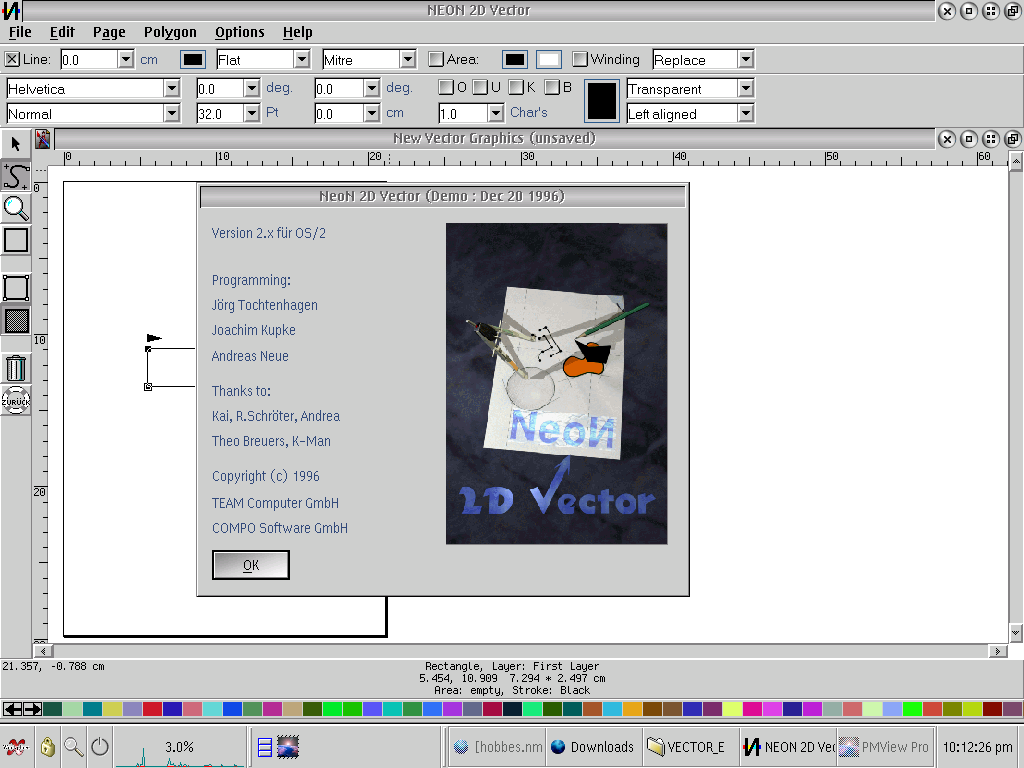Click the vertical scrollbar down arrow
This screenshot has width=1024, height=768.
coord(1016,632)
